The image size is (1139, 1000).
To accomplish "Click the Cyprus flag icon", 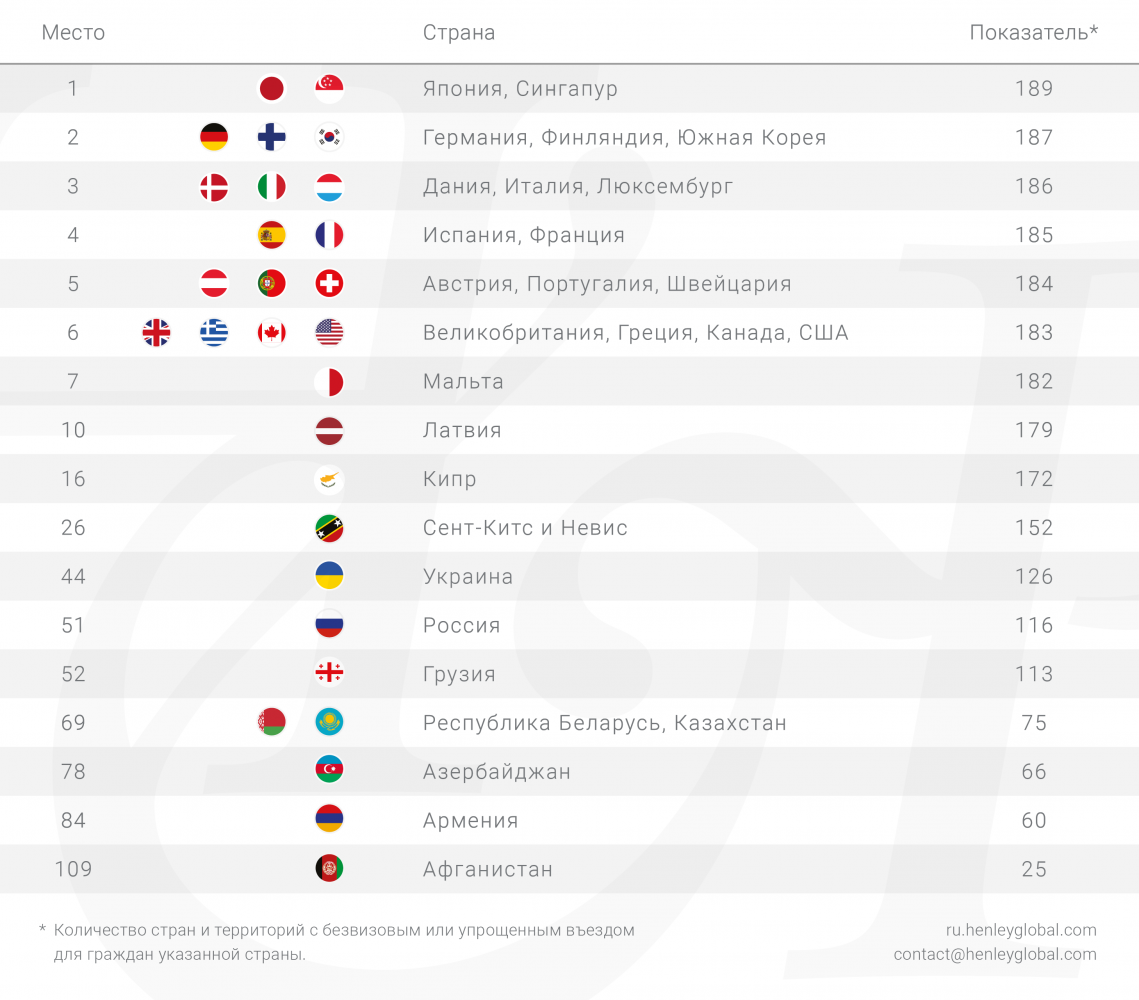I will pos(329,479).
